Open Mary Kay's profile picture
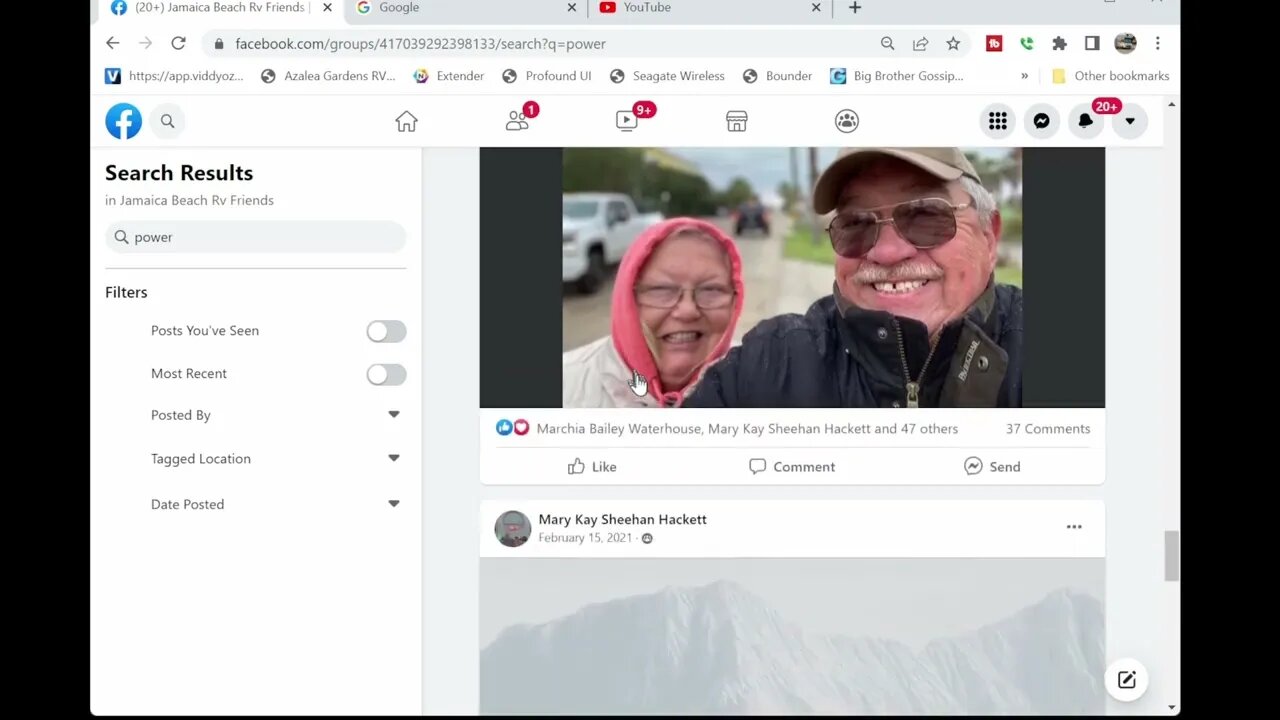Screen dimensions: 1280x720 coord(513,528)
